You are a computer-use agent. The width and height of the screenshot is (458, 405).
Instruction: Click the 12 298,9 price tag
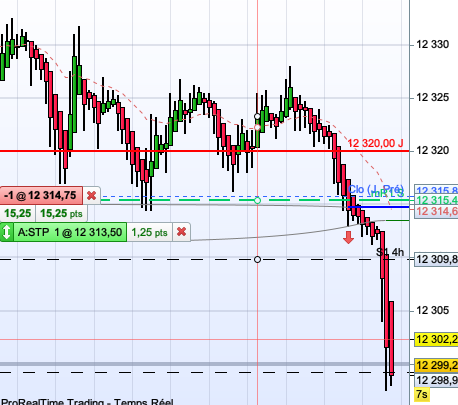[x=436, y=380]
